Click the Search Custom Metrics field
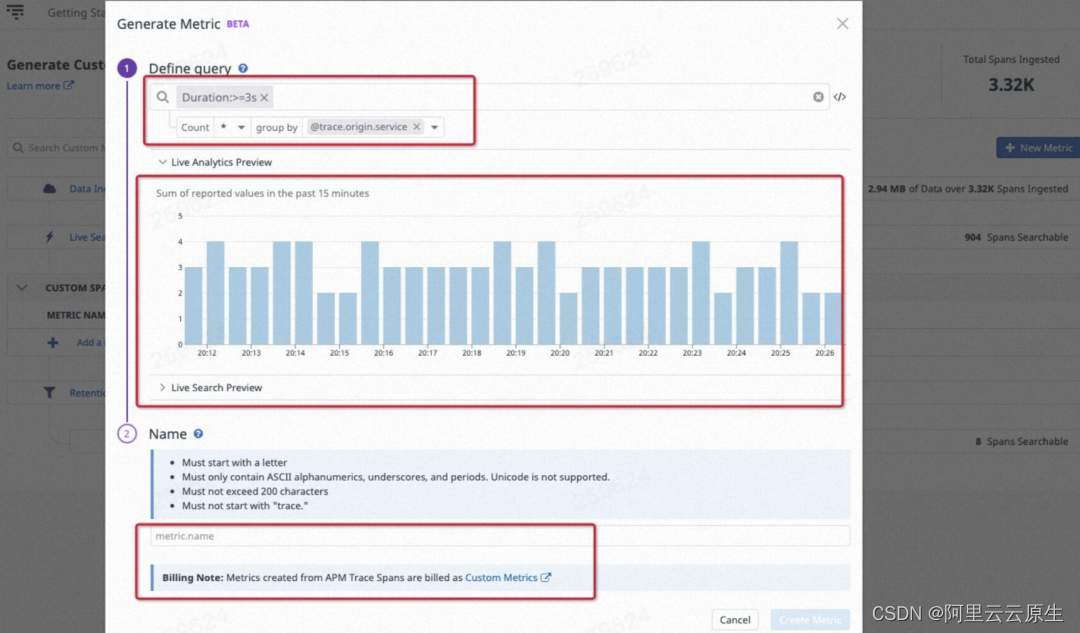This screenshot has height=633, width=1080. coord(58,147)
